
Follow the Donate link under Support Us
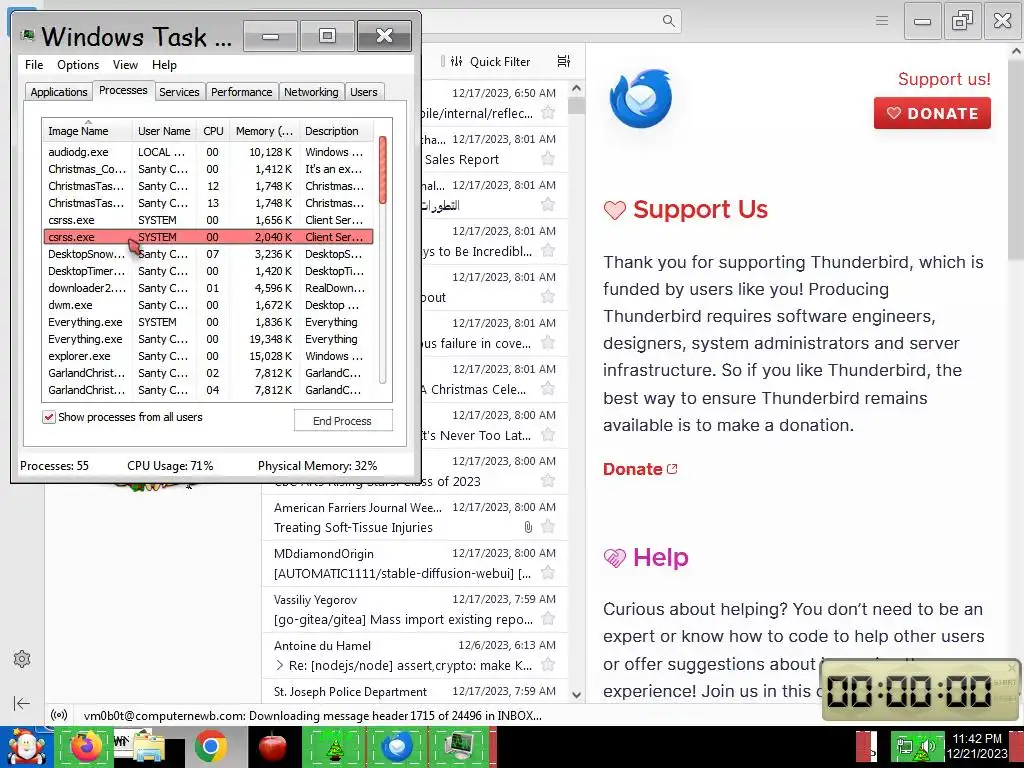pos(640,469)
